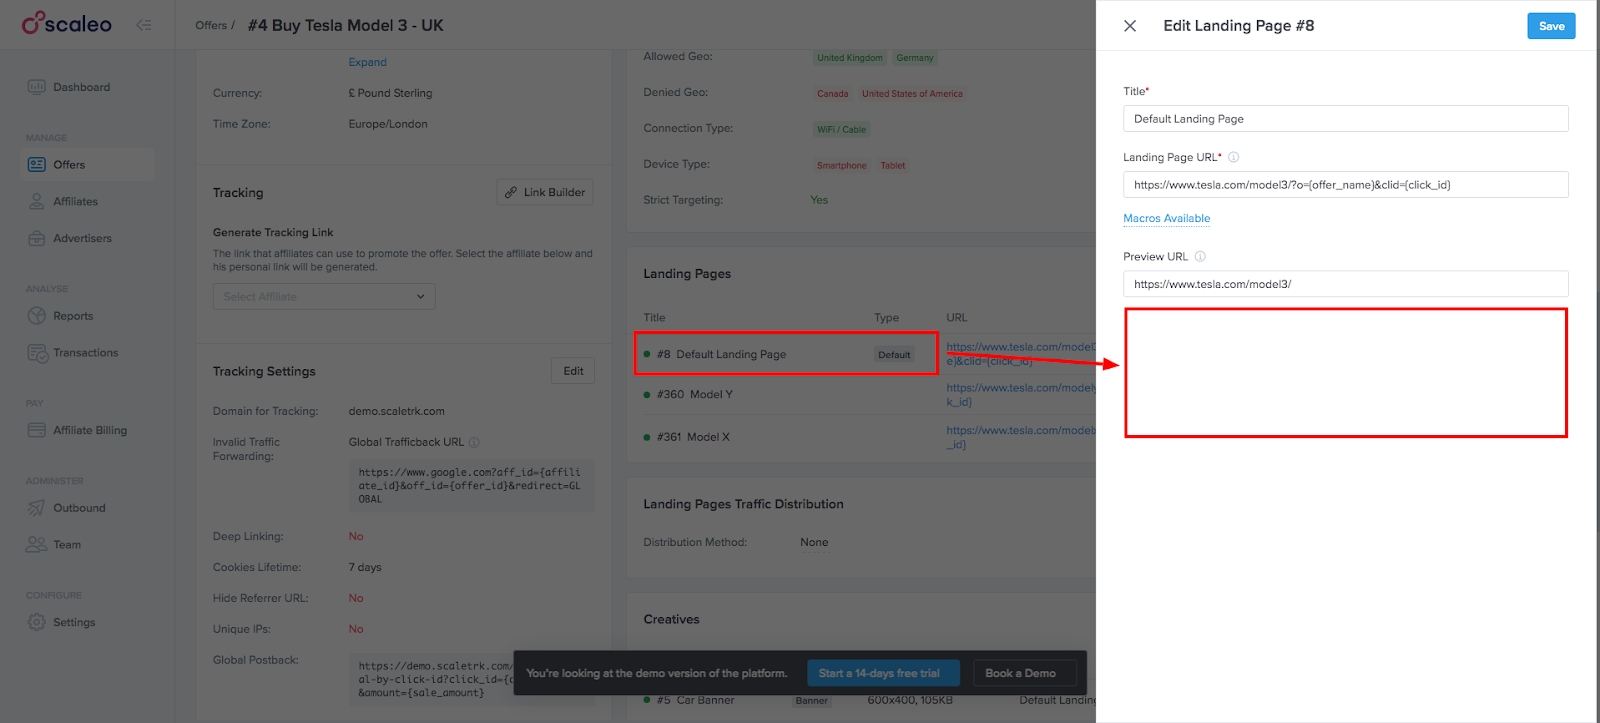Screen dimensions: 1600x723
Task: Click the Distribution Method None value
Action: coord(814,542)
